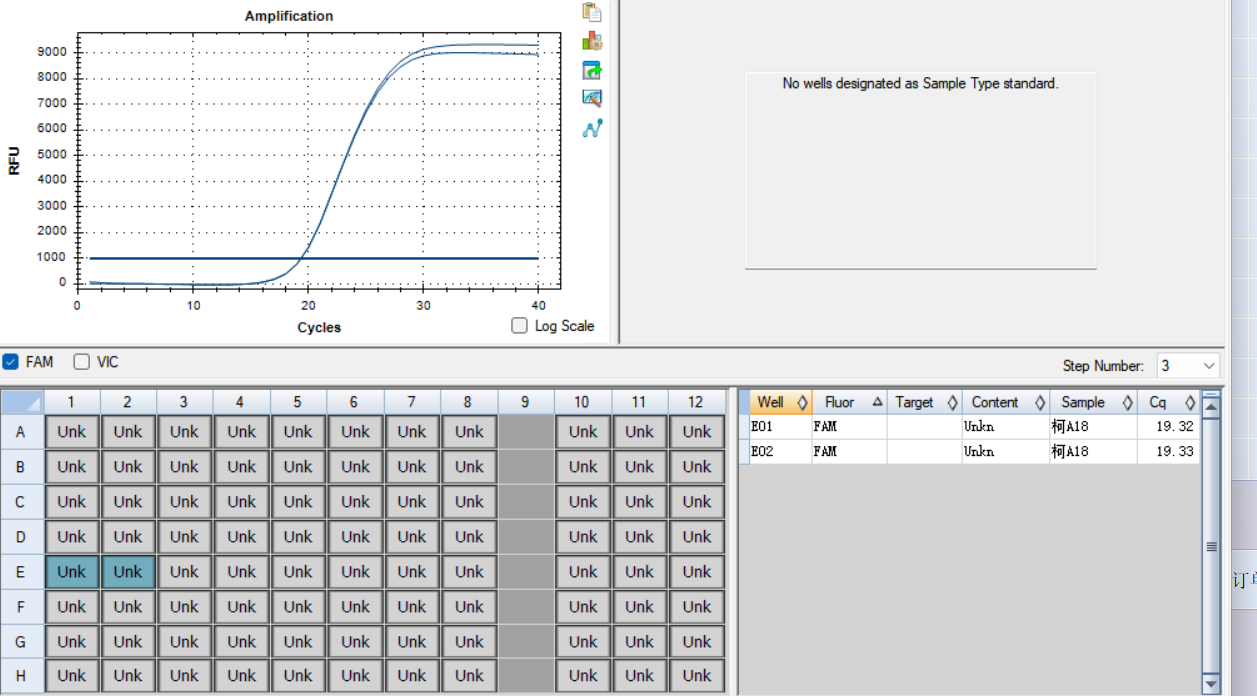Copy the amplification chart to clipboard

click(592, 12)
